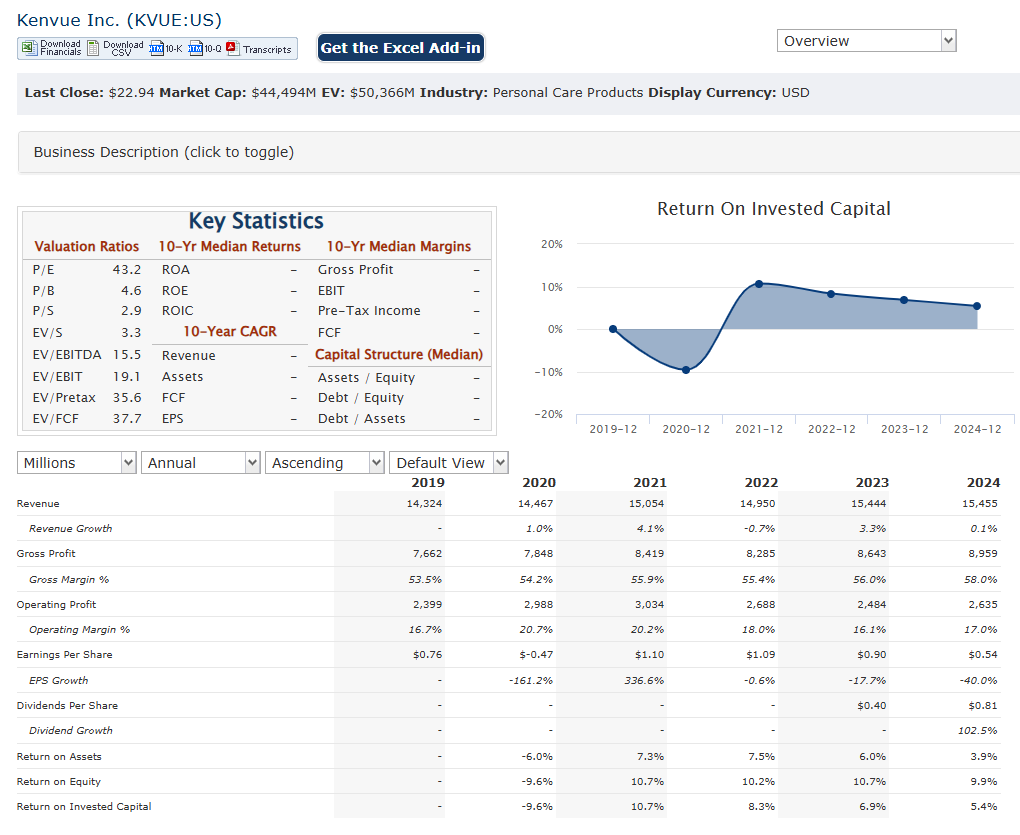This screenshot has width=1020, height=835.
Task: Click the Dividend Growth row label
Action: [x=70, y=730]
